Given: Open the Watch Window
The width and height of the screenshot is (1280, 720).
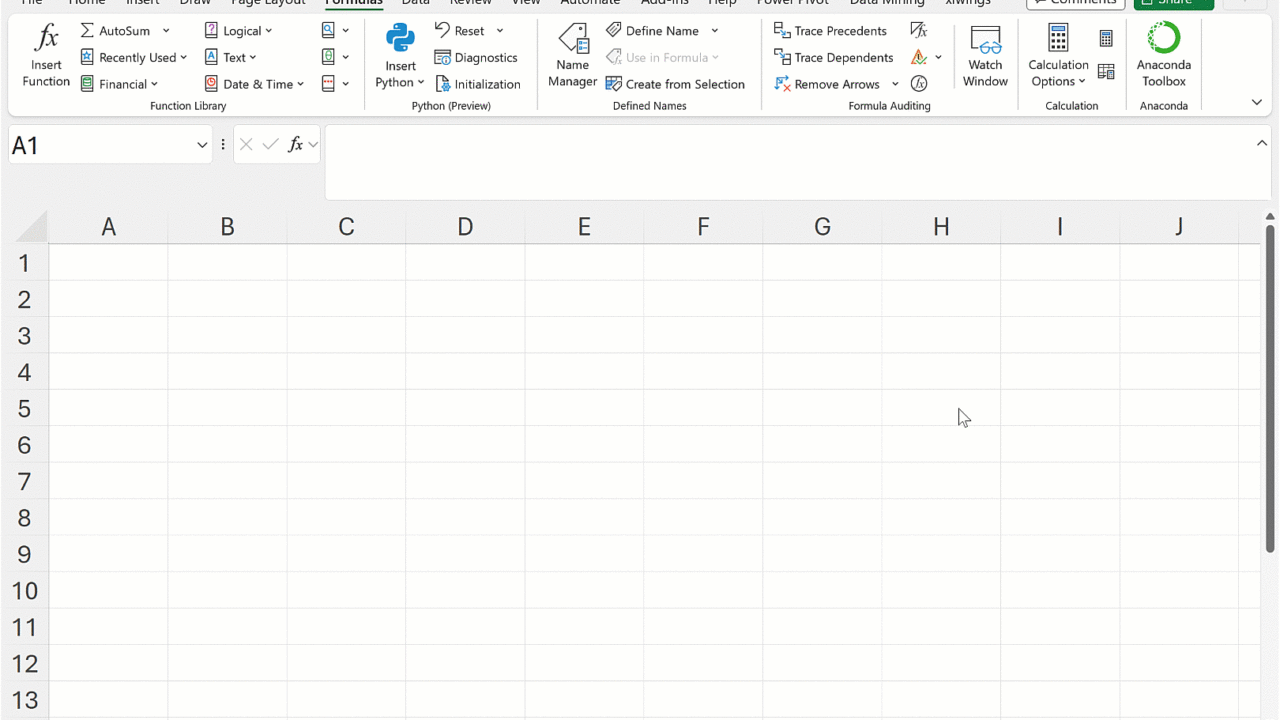Looking at the screenshot, I should 985,57.
